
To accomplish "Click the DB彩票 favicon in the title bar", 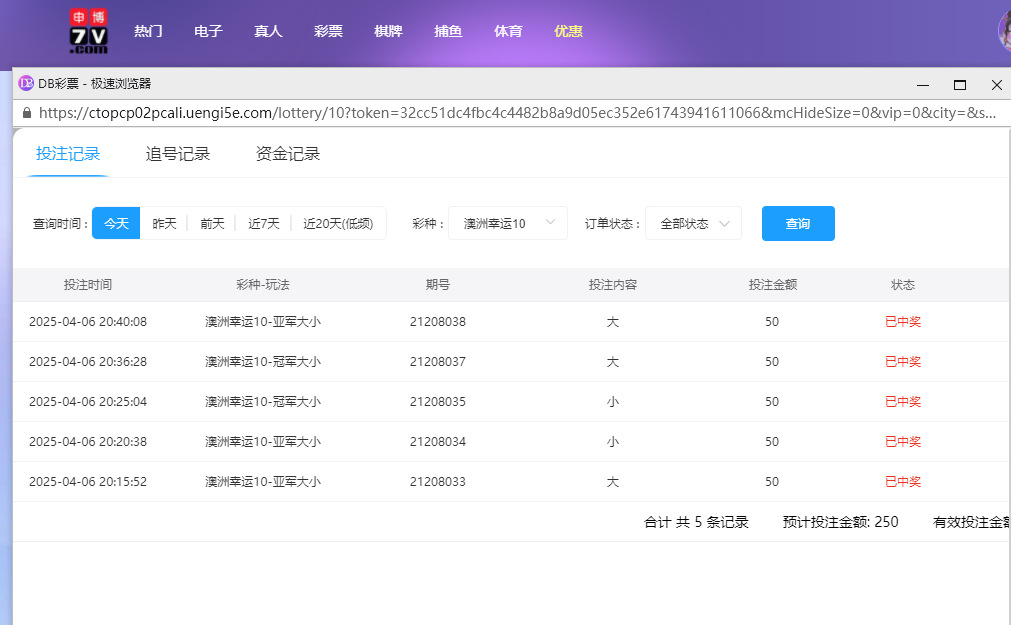I will [26, 85].
